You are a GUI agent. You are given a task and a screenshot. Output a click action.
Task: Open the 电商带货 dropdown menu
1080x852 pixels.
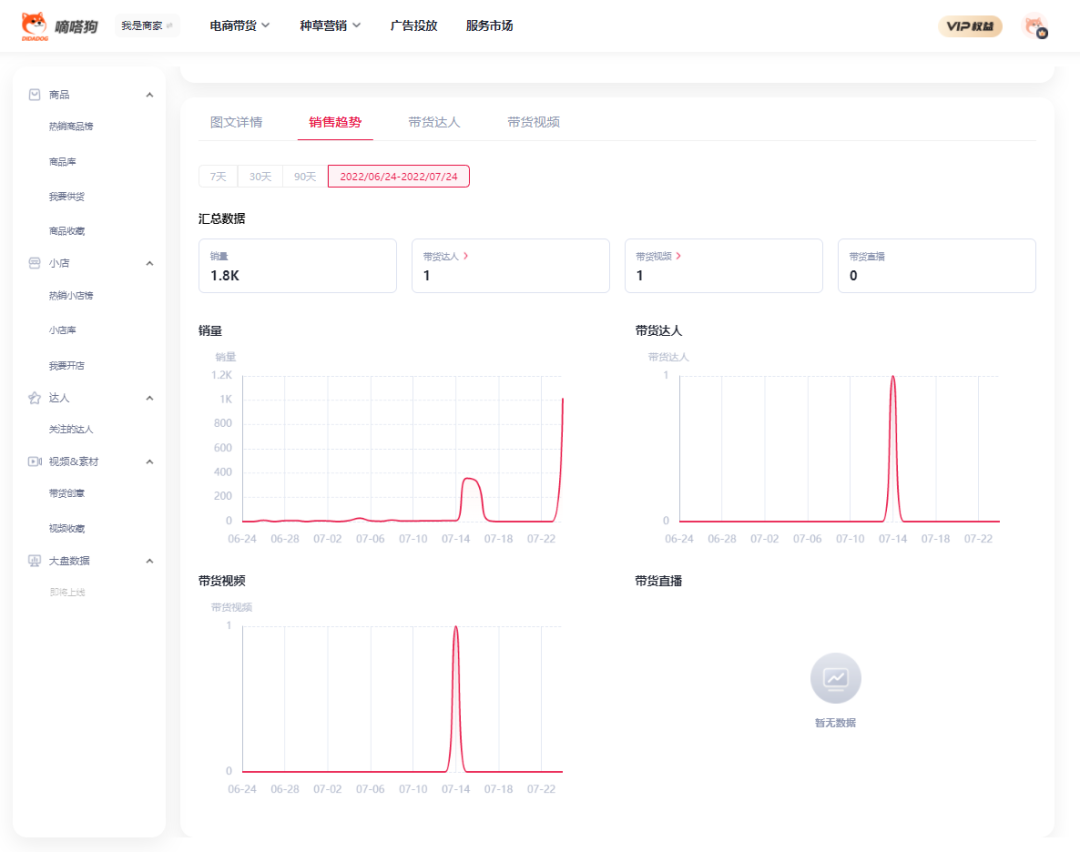[x=240, y=26]
